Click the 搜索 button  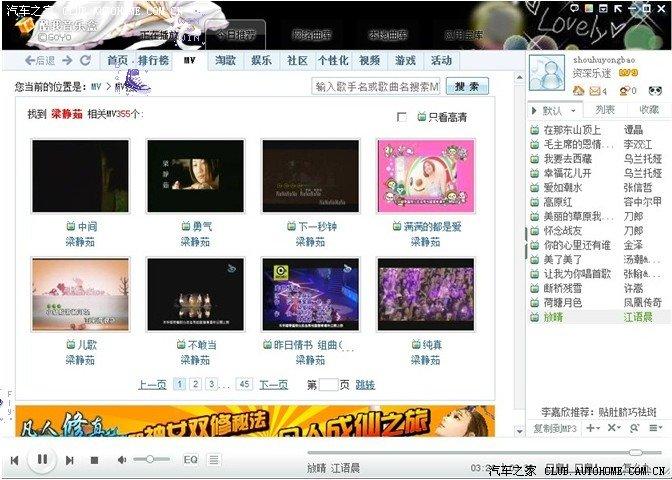[x=467, y=87]
